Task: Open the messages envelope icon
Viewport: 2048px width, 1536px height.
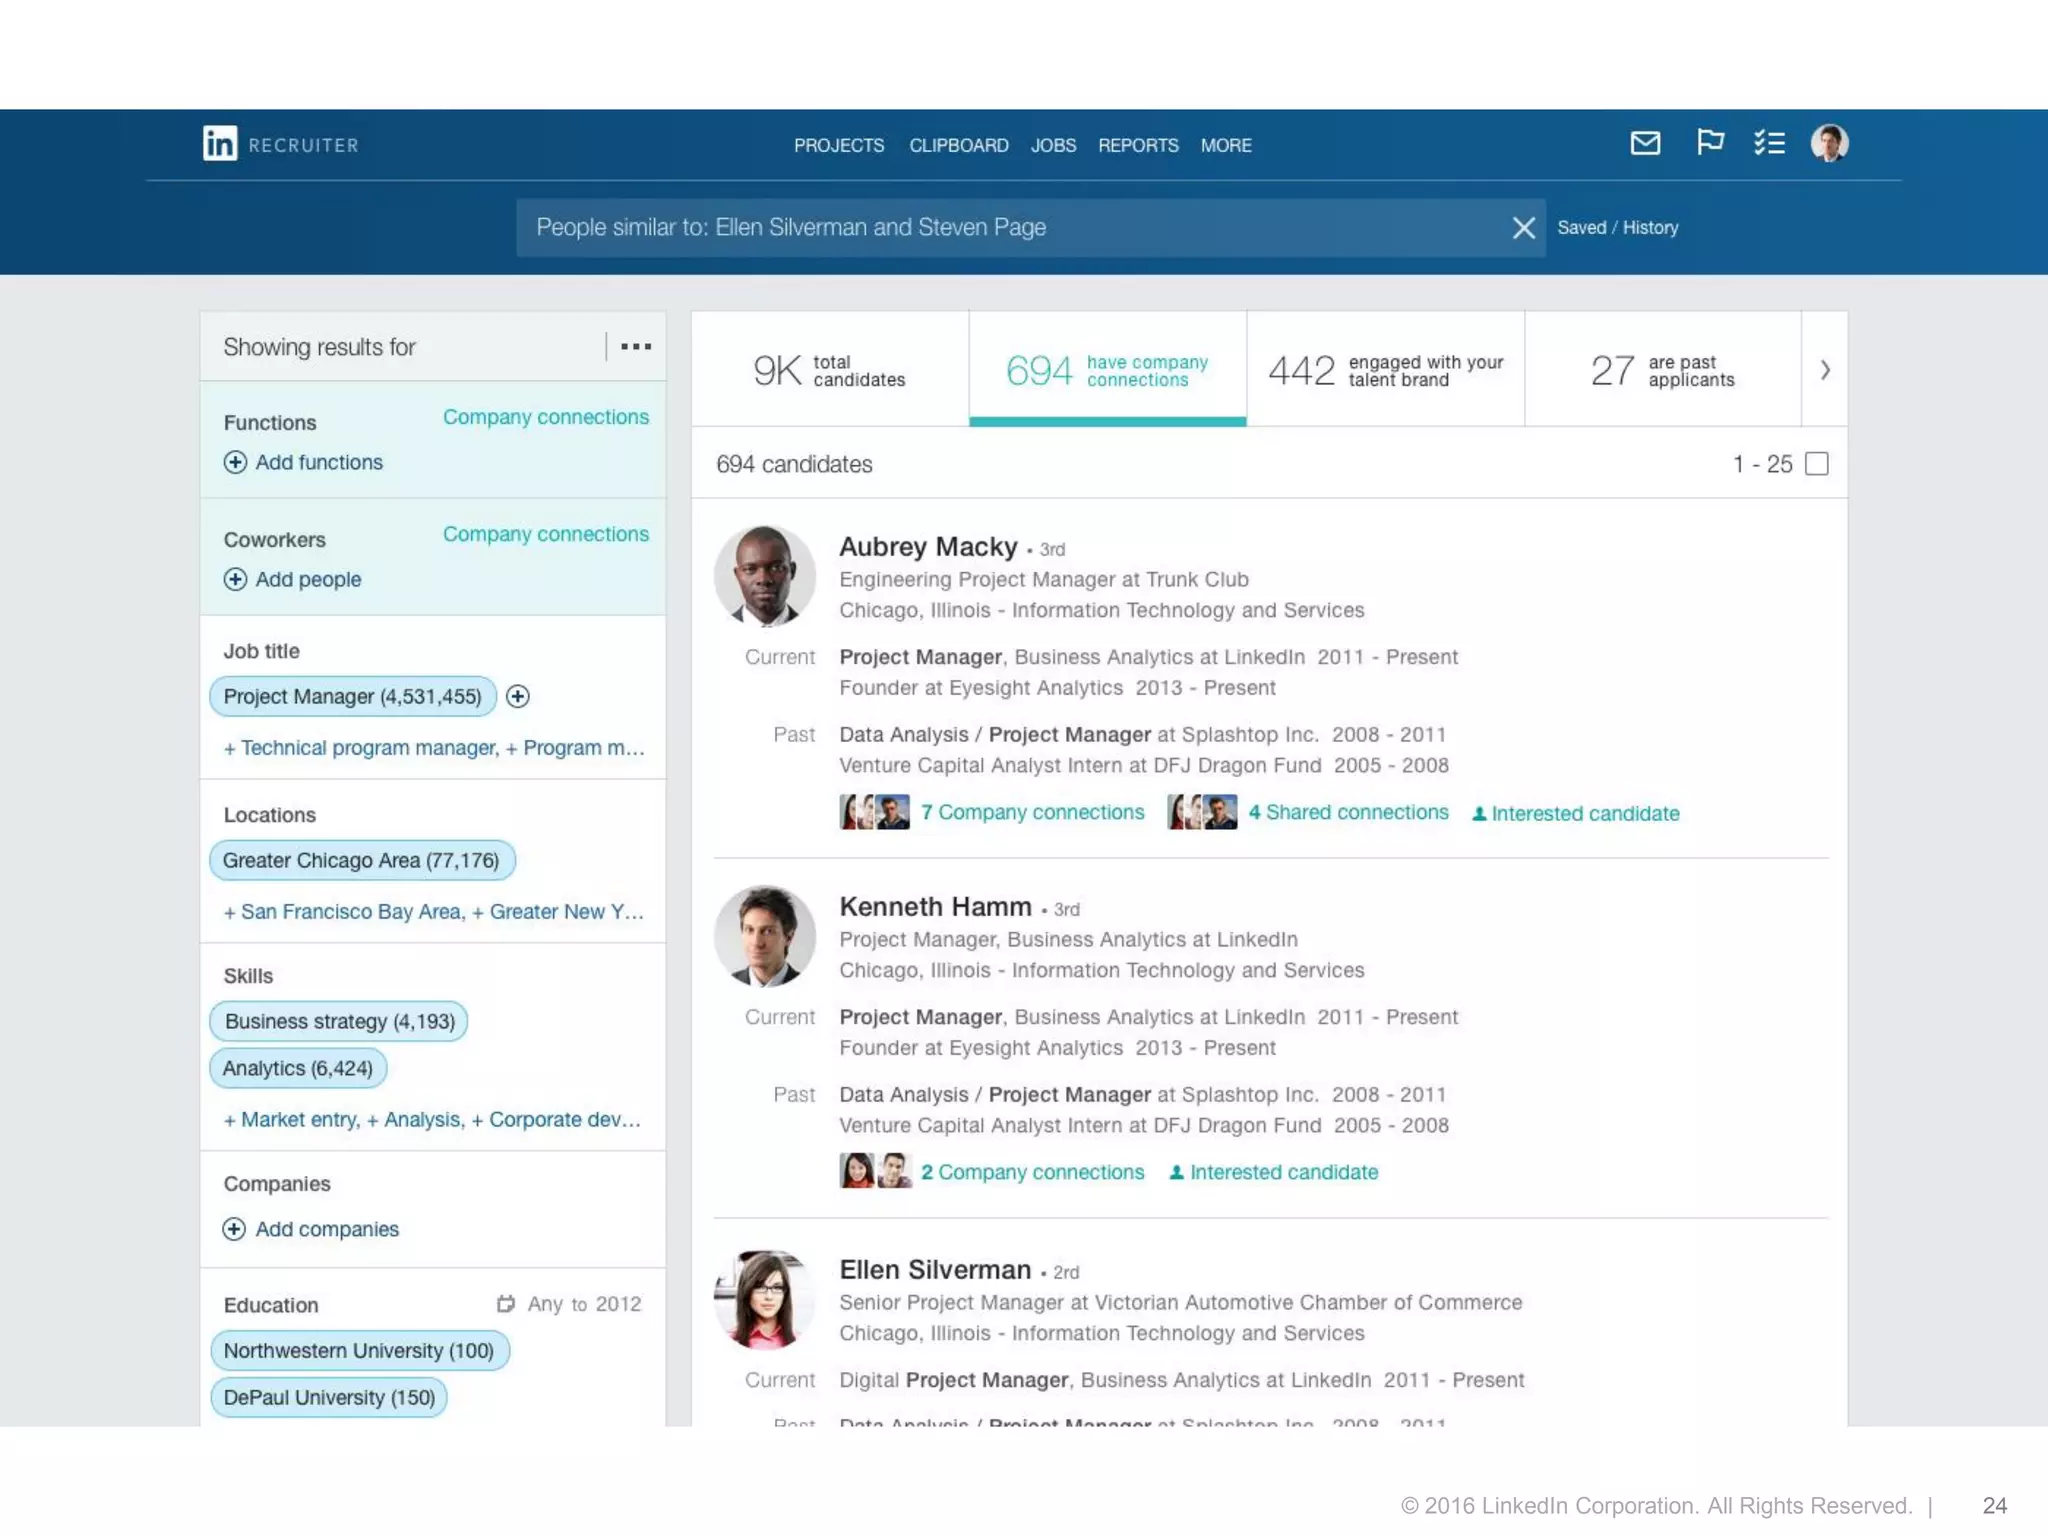Action: point(1645,143)
